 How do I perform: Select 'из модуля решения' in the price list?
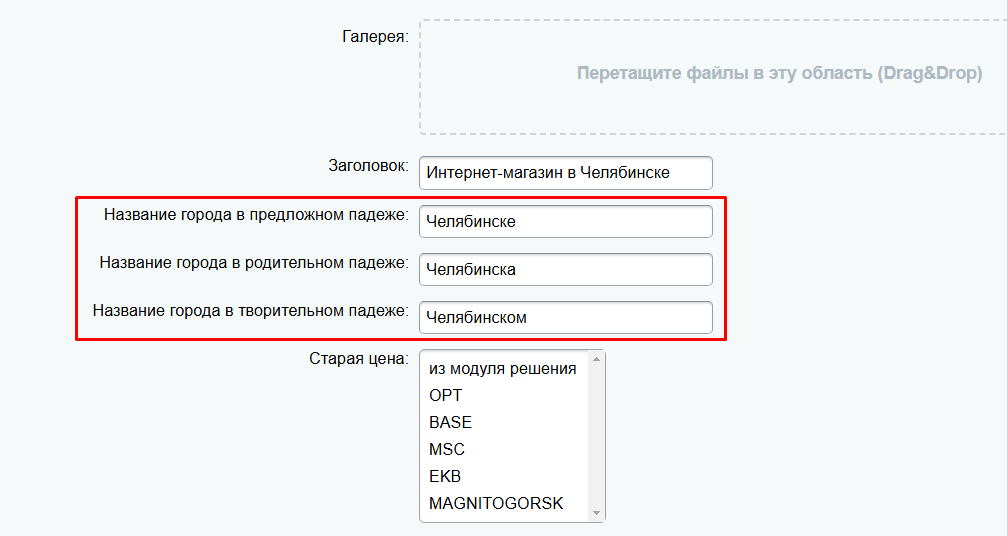pos(504,368)
